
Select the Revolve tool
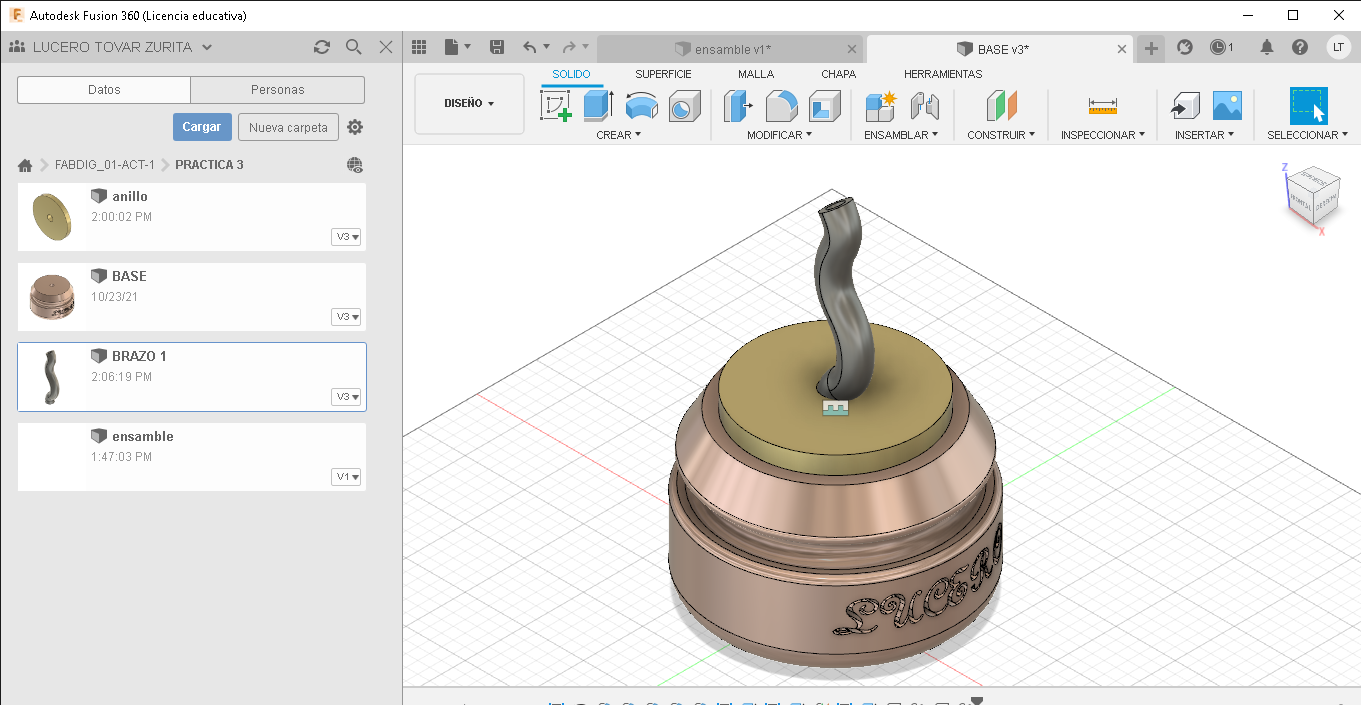point(641,105)
